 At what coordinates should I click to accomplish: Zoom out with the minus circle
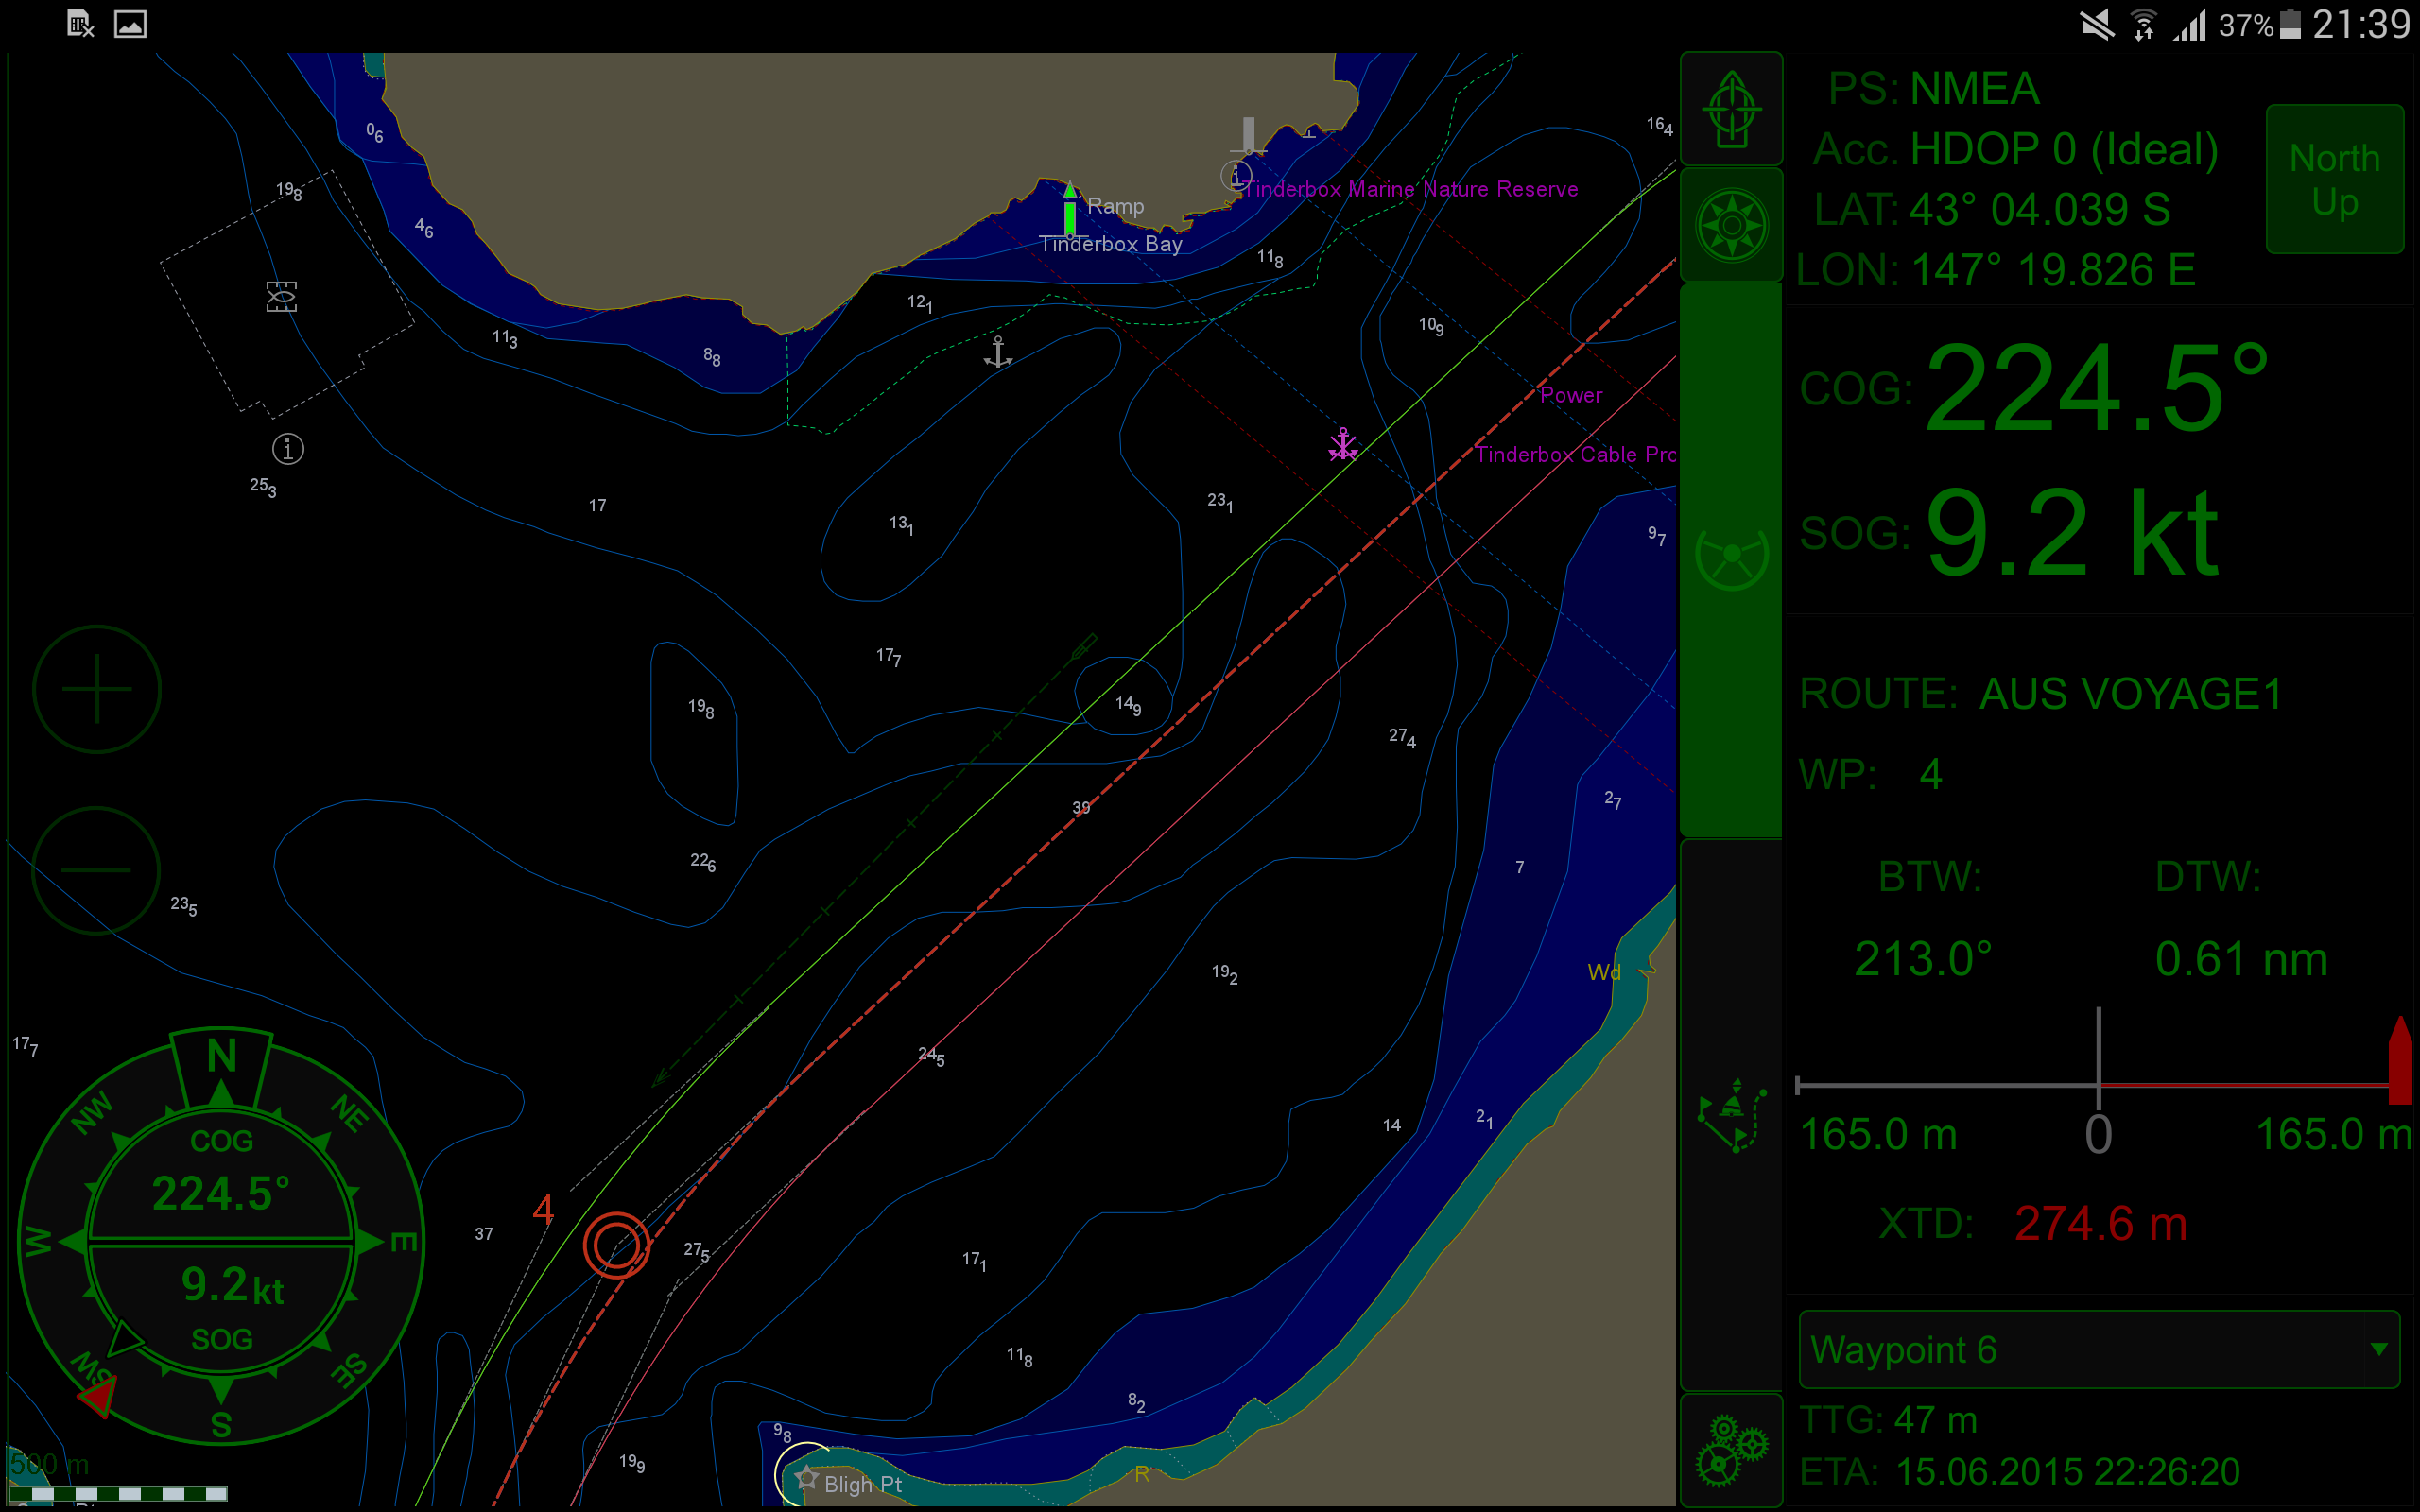pyautogui.click(x=97, y=869)
